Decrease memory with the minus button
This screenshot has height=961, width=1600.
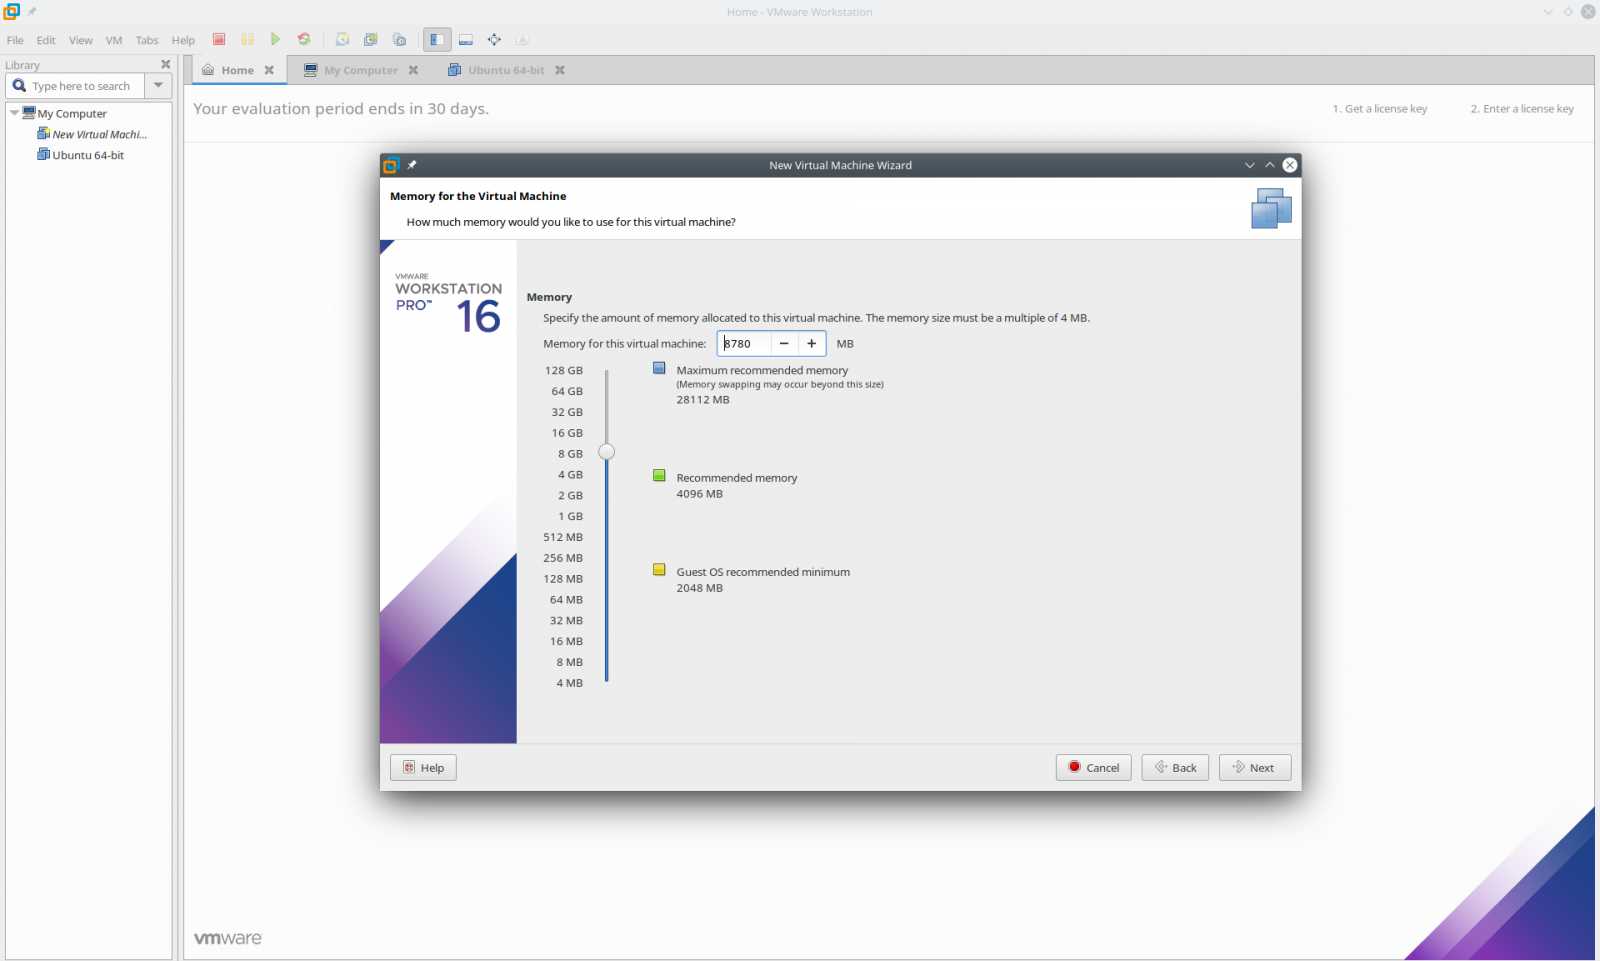784,343
